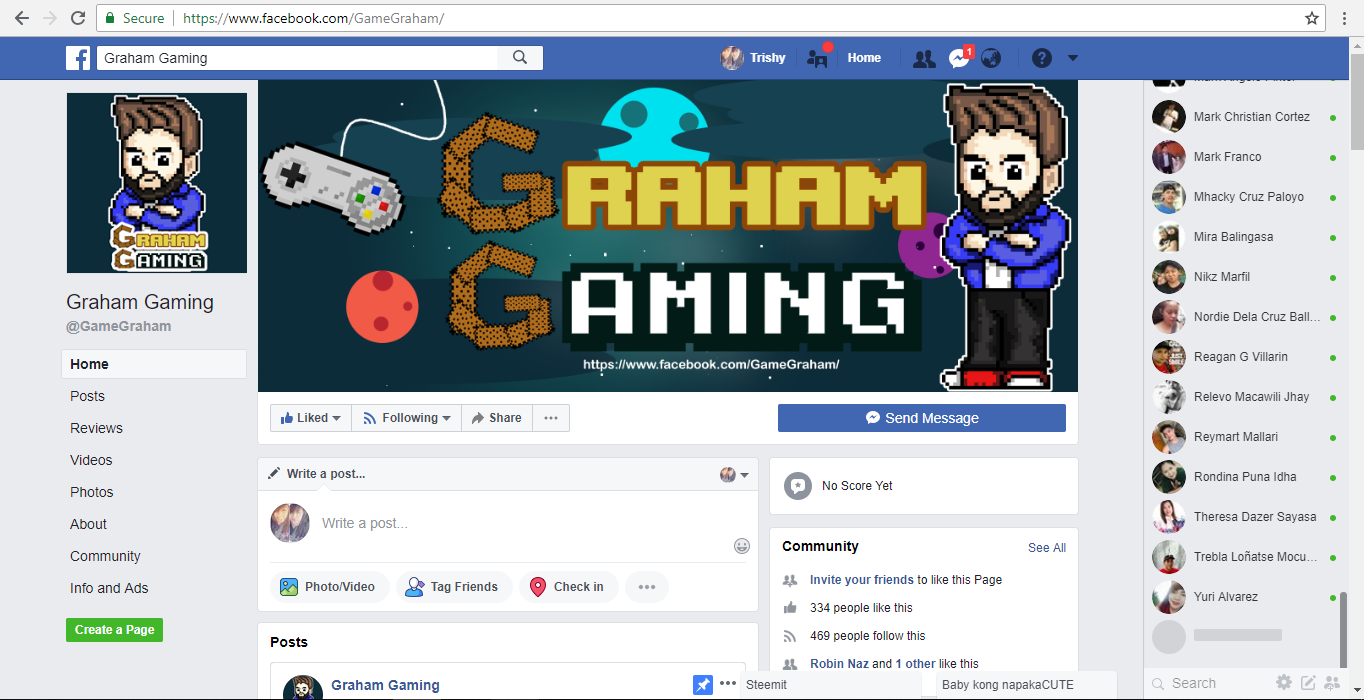Open the Messenger messages icon

958,58
